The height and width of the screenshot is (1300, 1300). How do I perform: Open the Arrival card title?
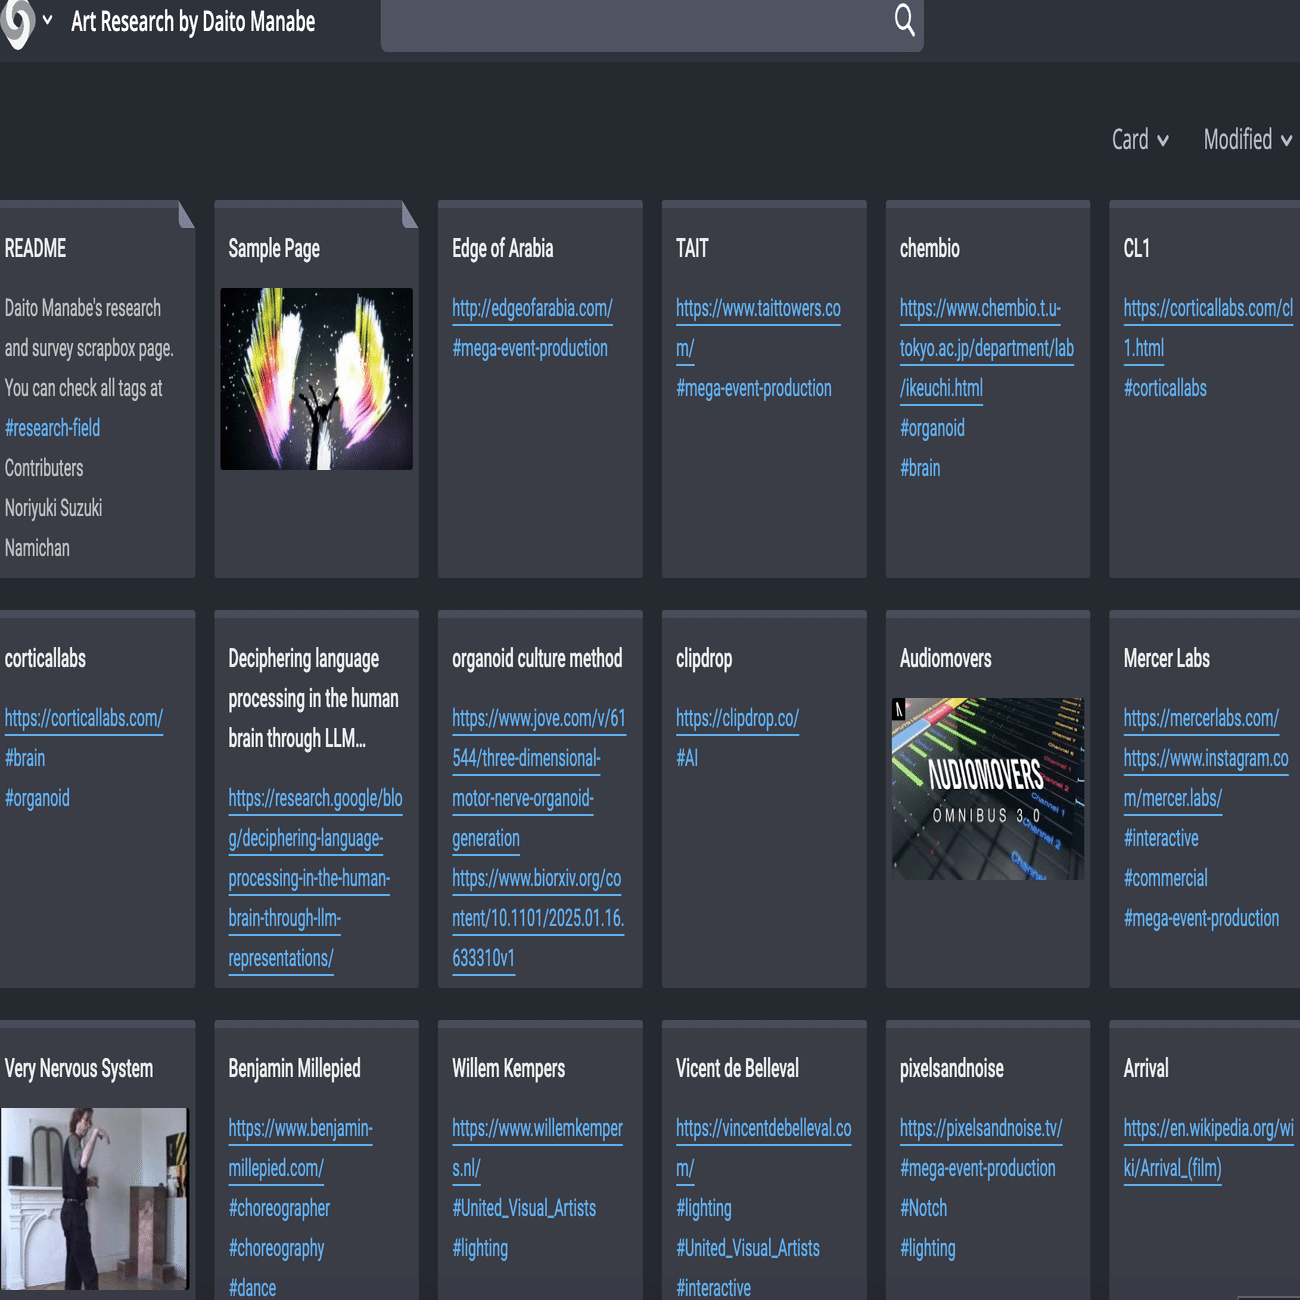click(1146, 1068)
